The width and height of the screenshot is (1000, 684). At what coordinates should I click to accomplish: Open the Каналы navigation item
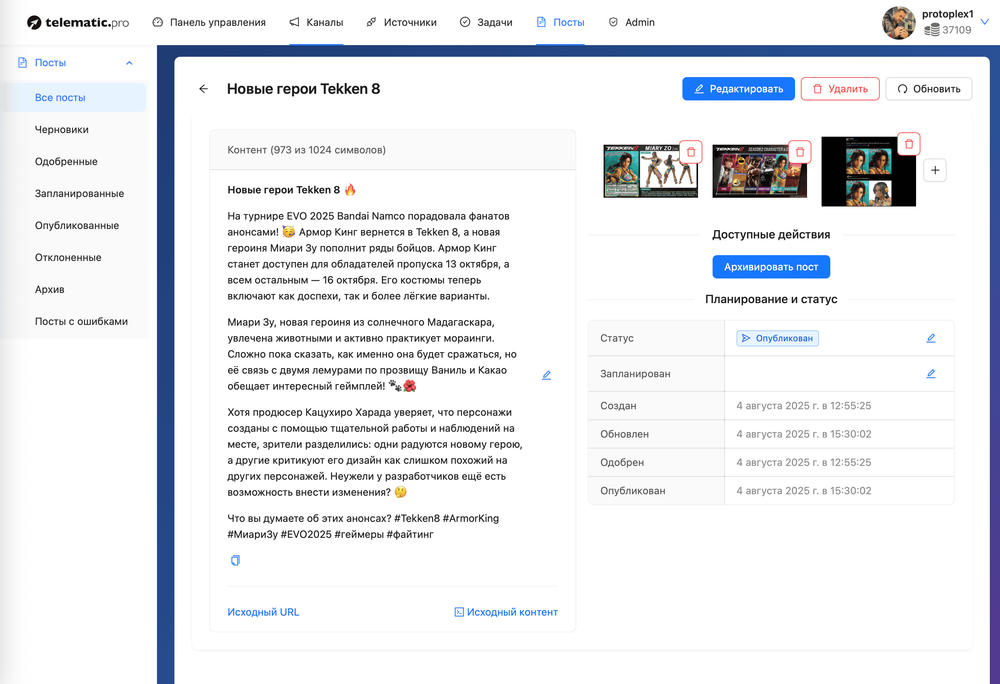[x=316, y=22]
